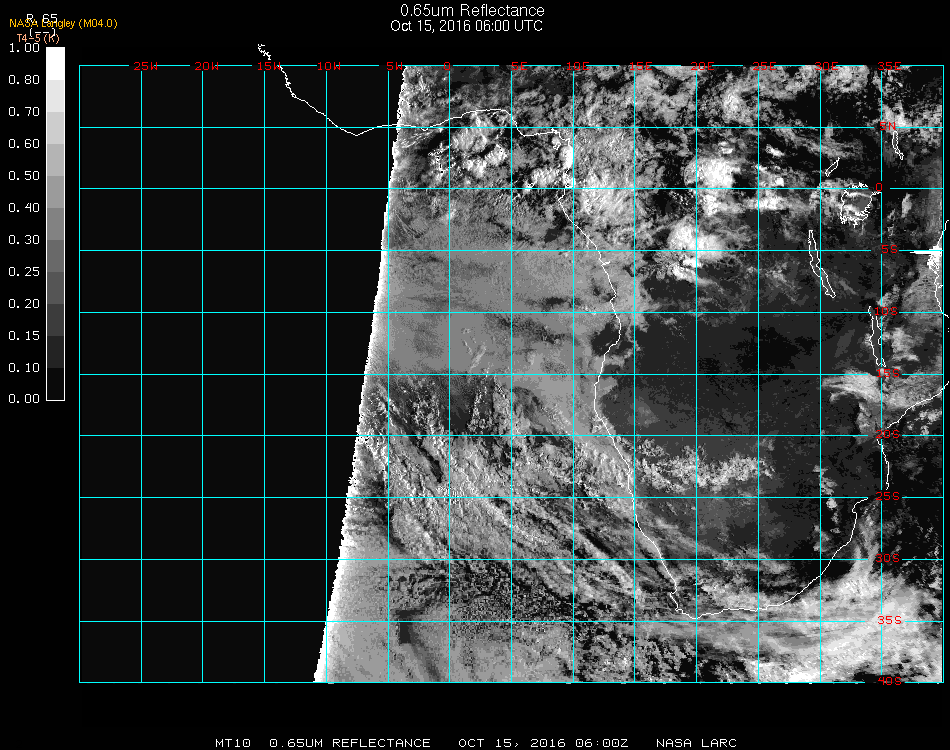Click the '0.25' scale value label
Screen dimensions: 950x750
(24, 271)
